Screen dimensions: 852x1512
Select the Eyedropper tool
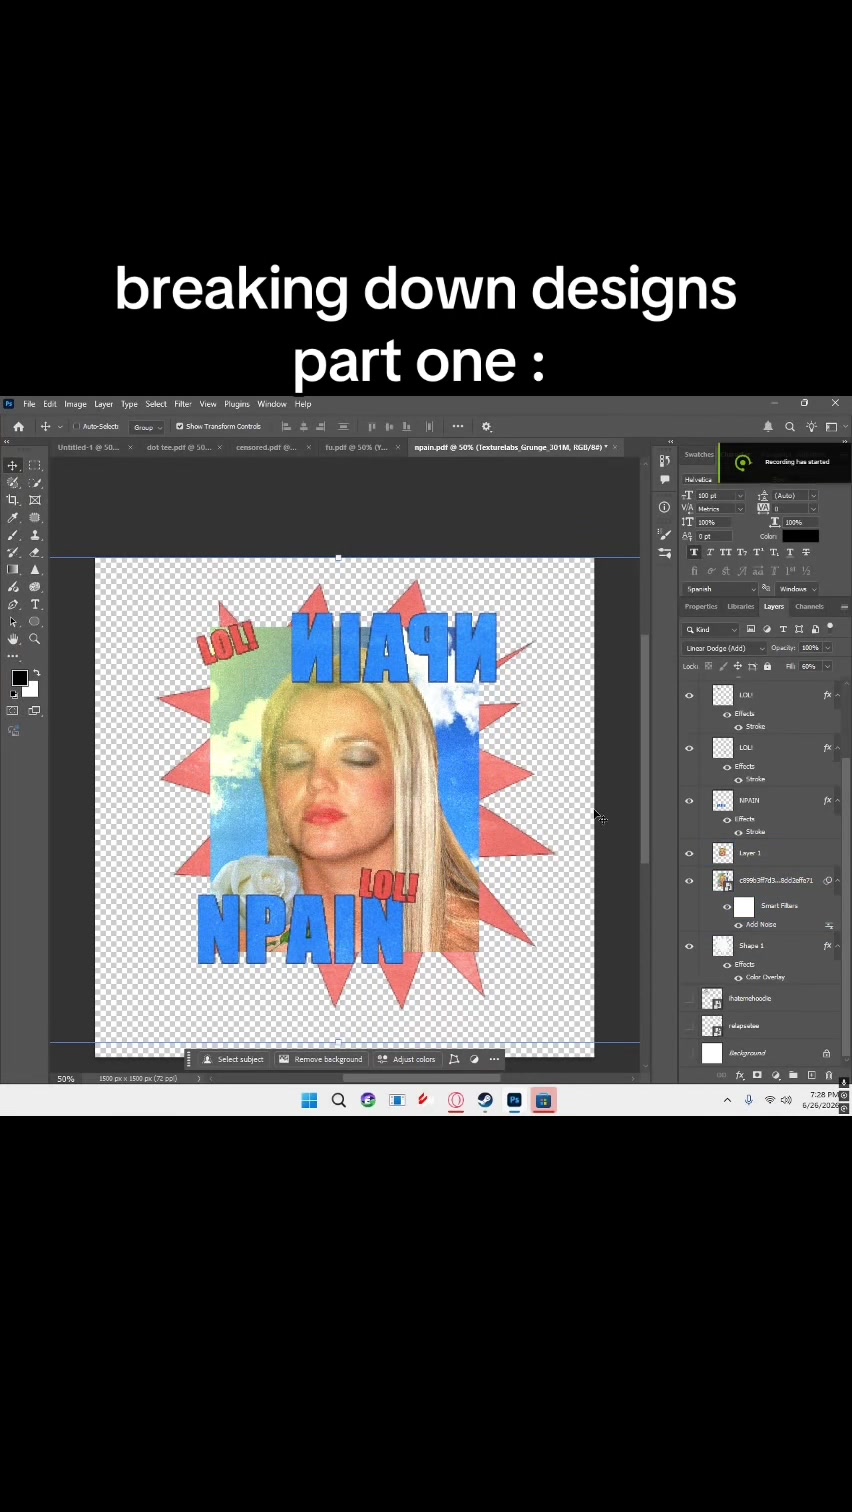tap(13, 518)
